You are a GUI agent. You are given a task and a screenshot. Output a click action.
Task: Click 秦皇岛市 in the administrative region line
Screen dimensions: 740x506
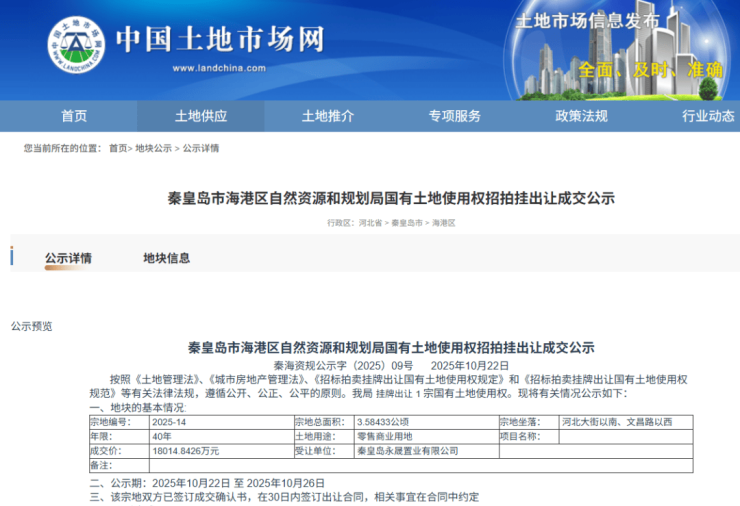point(407,223)
